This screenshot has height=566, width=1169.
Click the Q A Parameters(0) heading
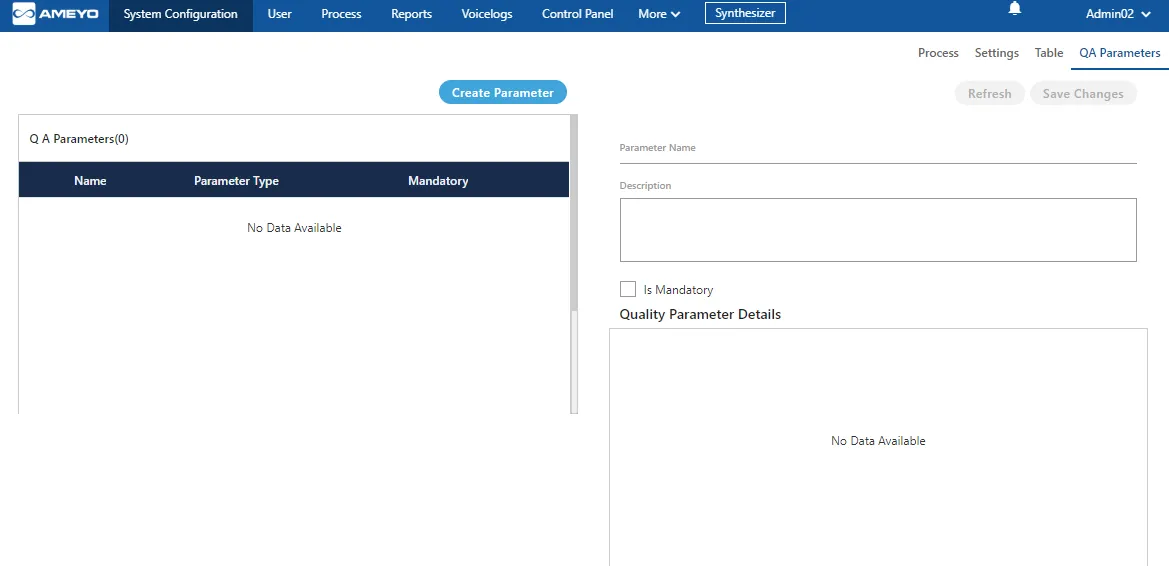79,139
